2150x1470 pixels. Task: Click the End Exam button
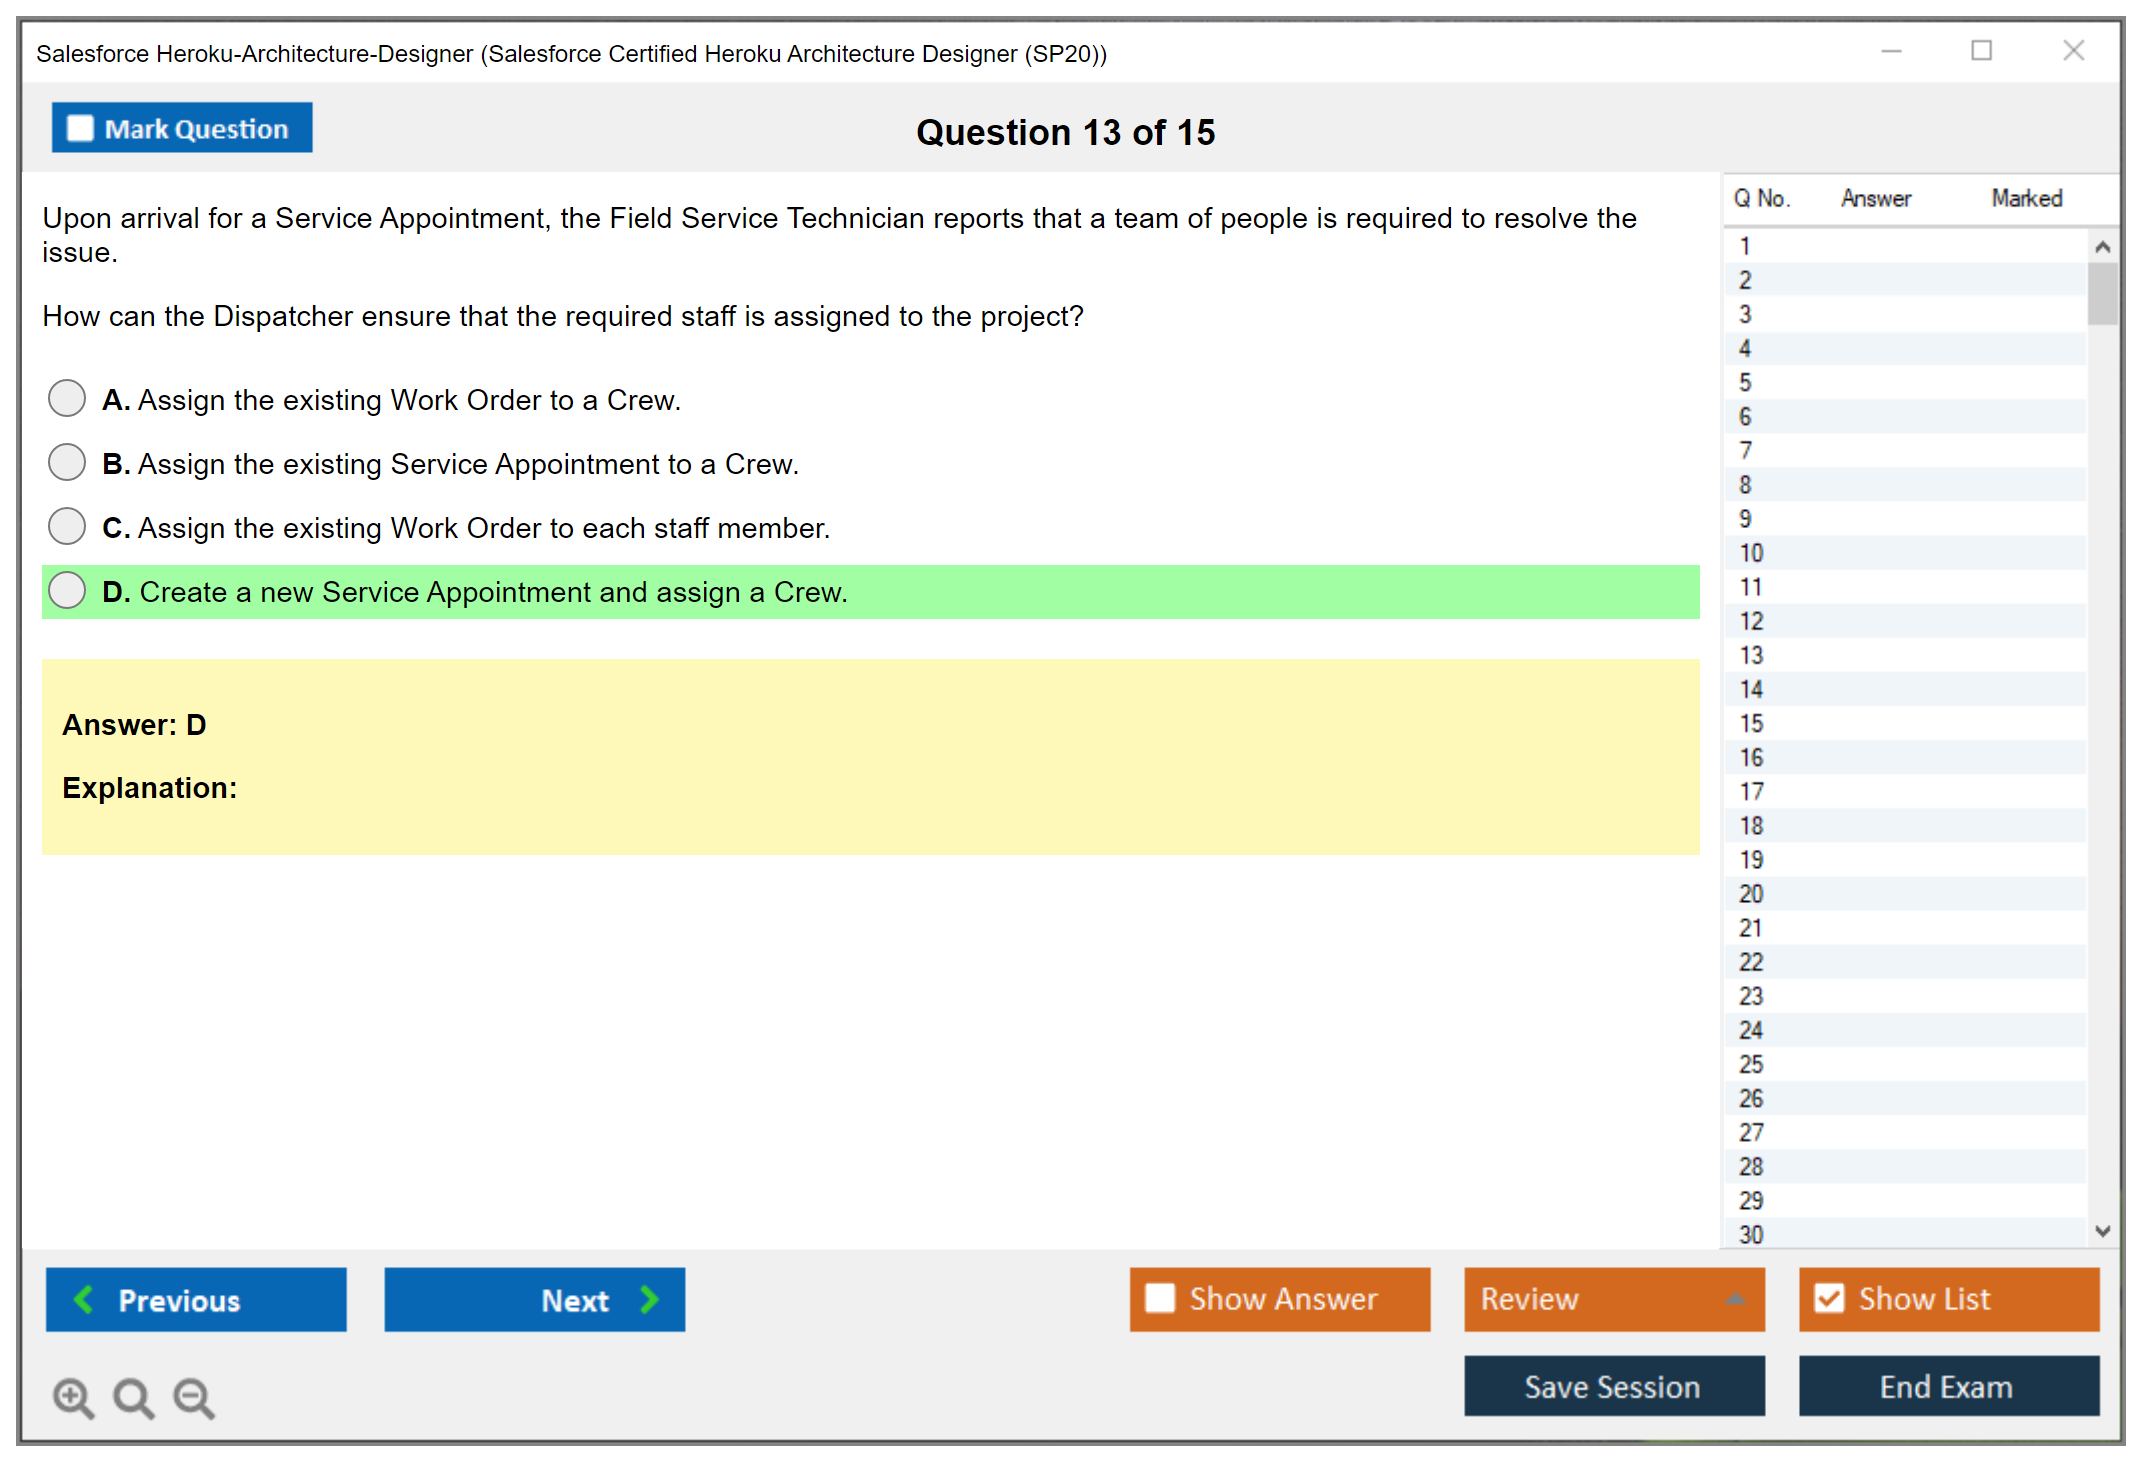[x=1947, y=1386]
